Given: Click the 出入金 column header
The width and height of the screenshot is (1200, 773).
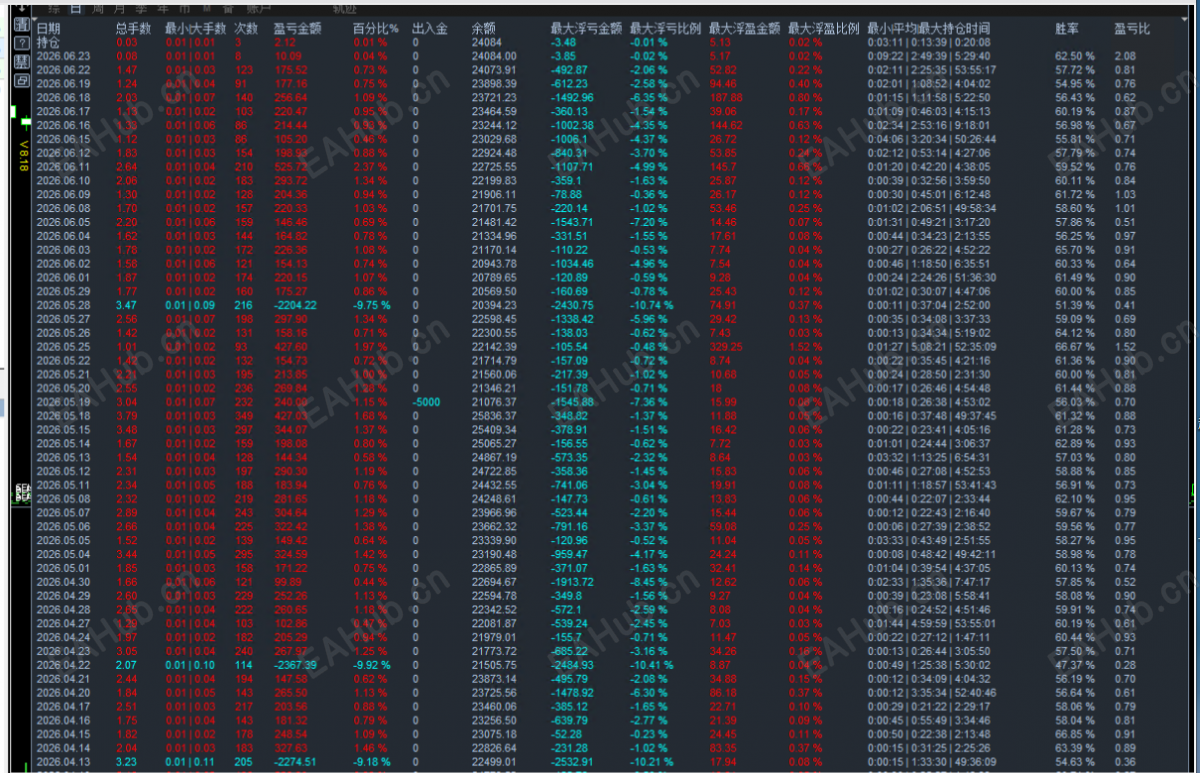Looking at the screenshot, I should pyautogui.click(x=430, y=30).
